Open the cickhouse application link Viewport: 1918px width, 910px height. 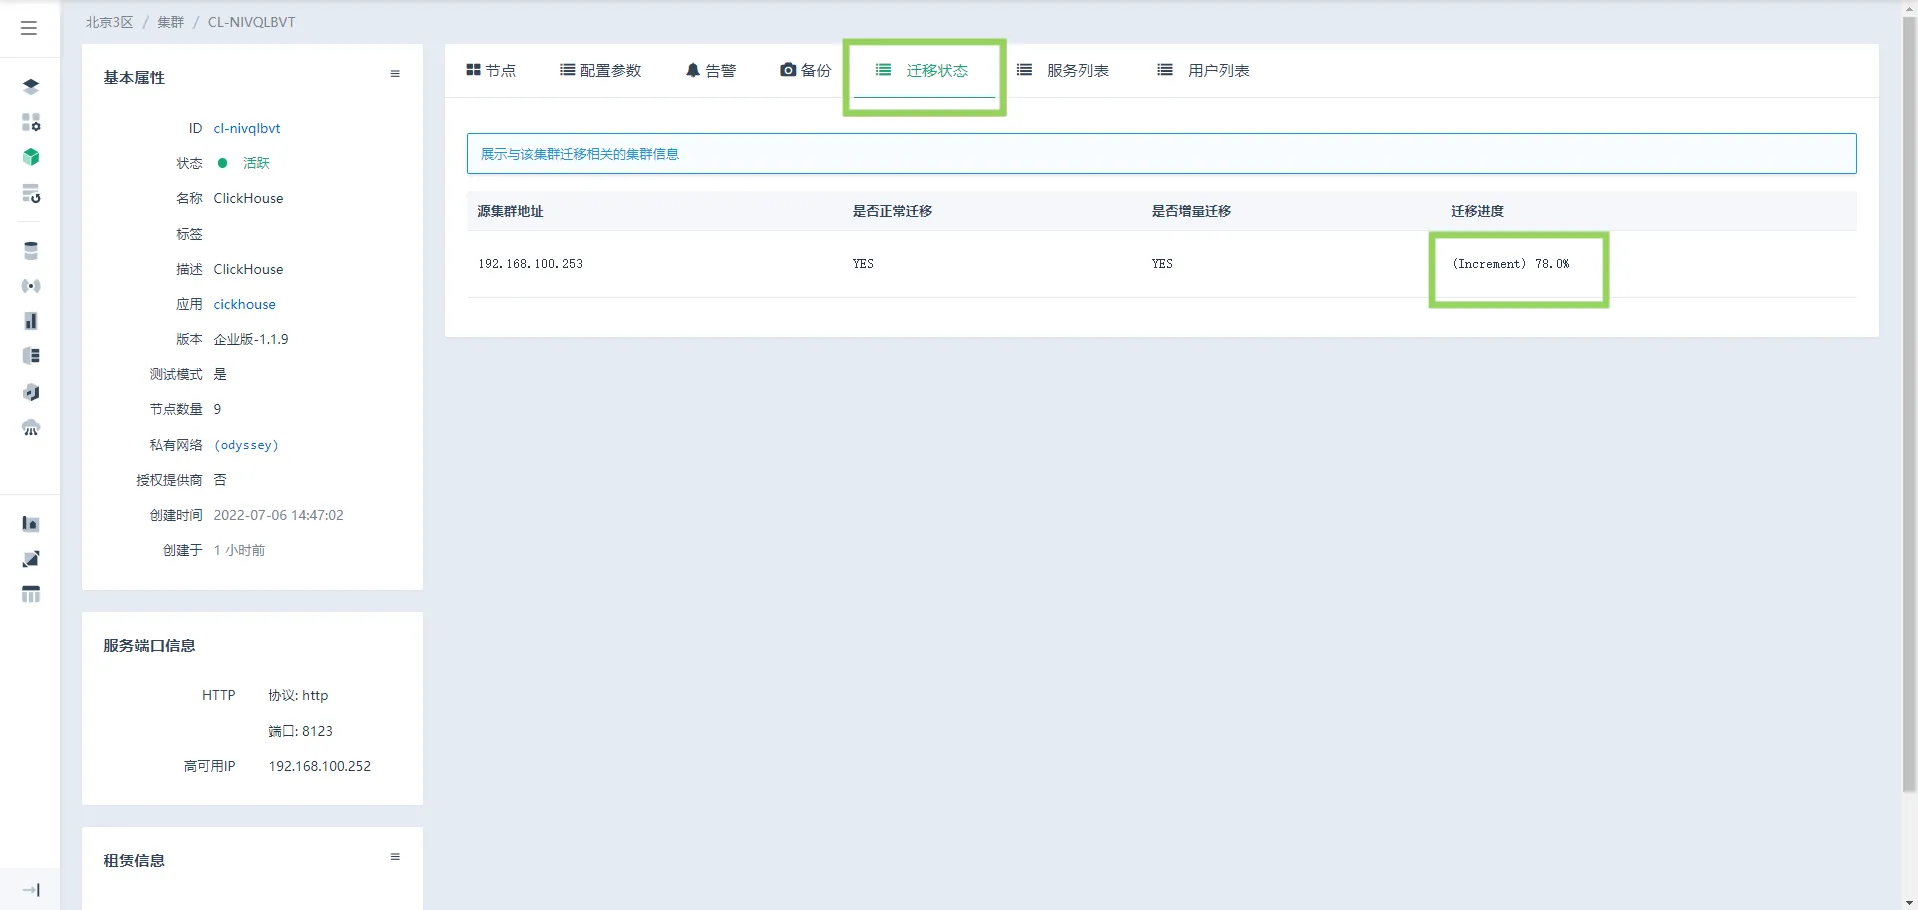[244, 304]
